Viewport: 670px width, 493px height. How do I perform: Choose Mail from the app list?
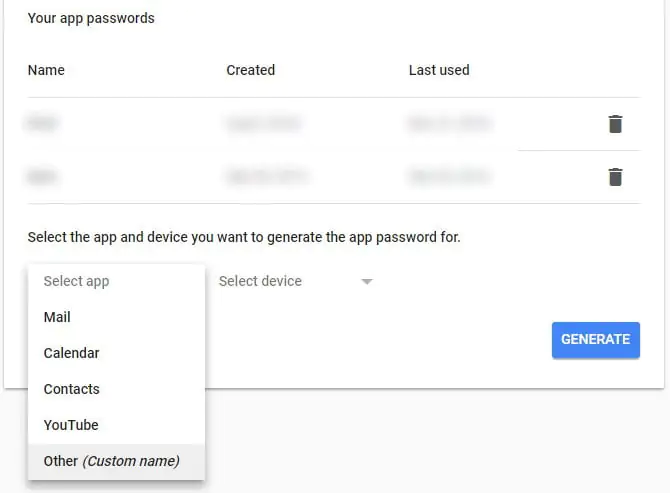click(x=57, y=317)
